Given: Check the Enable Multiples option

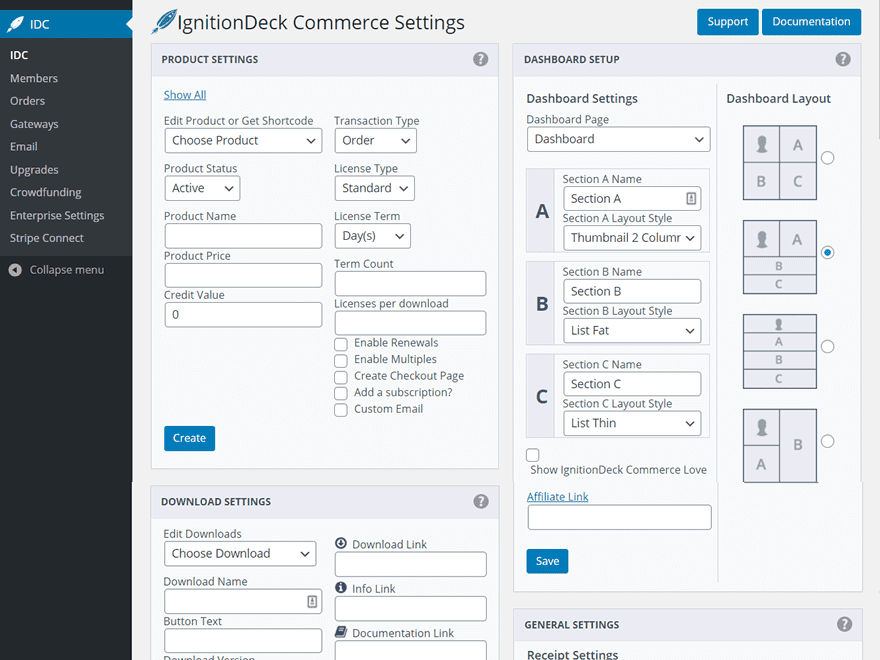Looking at the screenshot, I should tap(341, 360).
